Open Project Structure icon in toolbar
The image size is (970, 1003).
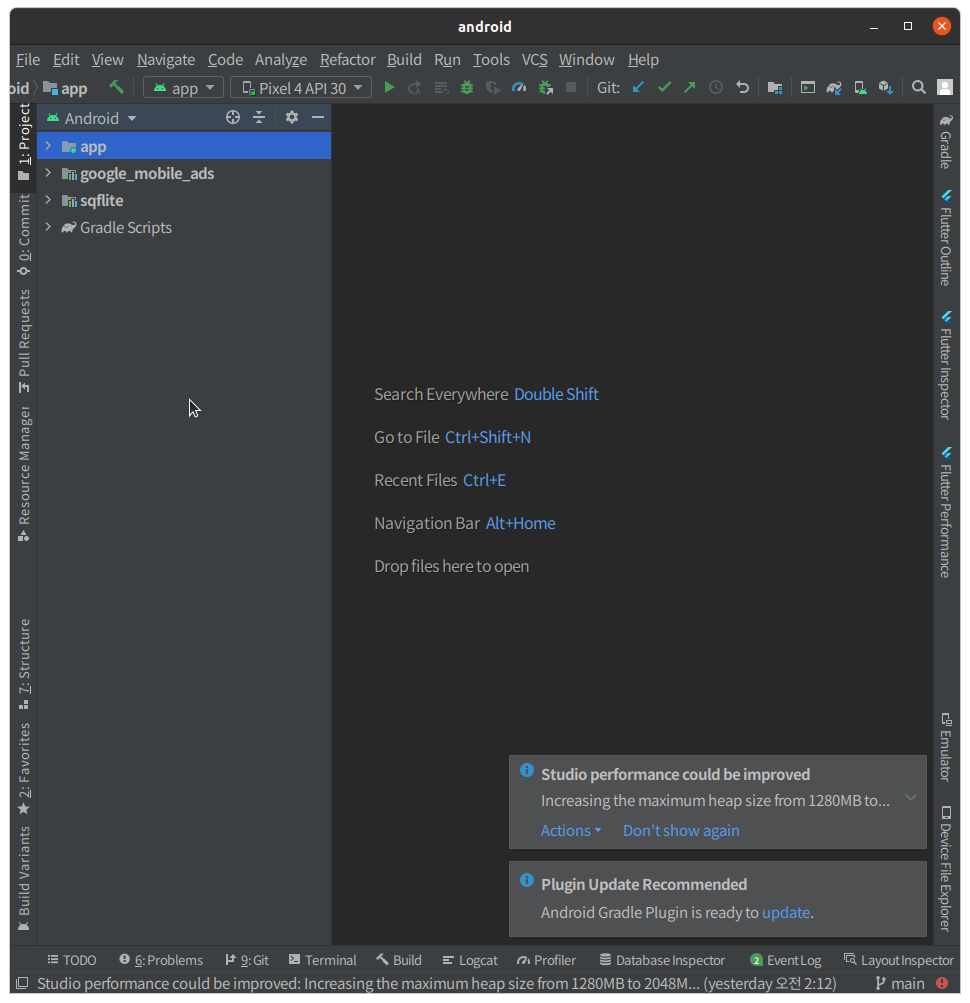tap(775, 88)
